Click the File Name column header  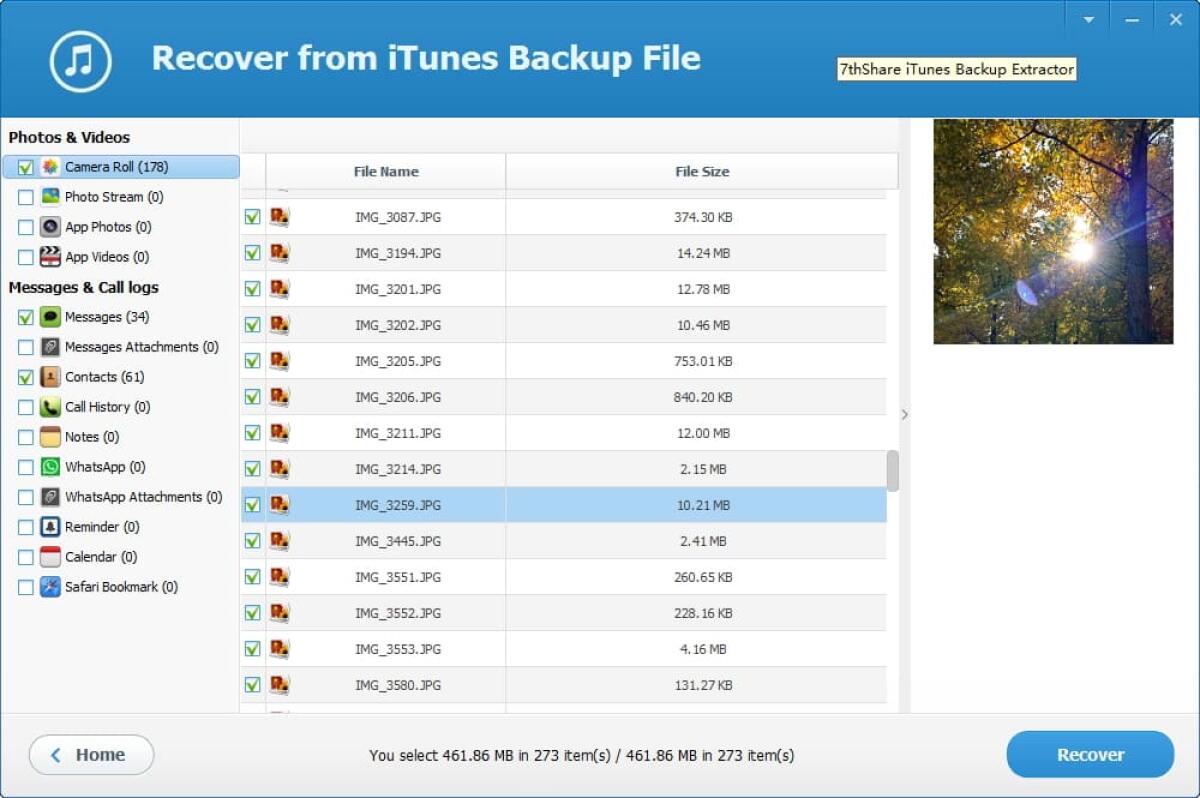386,171
